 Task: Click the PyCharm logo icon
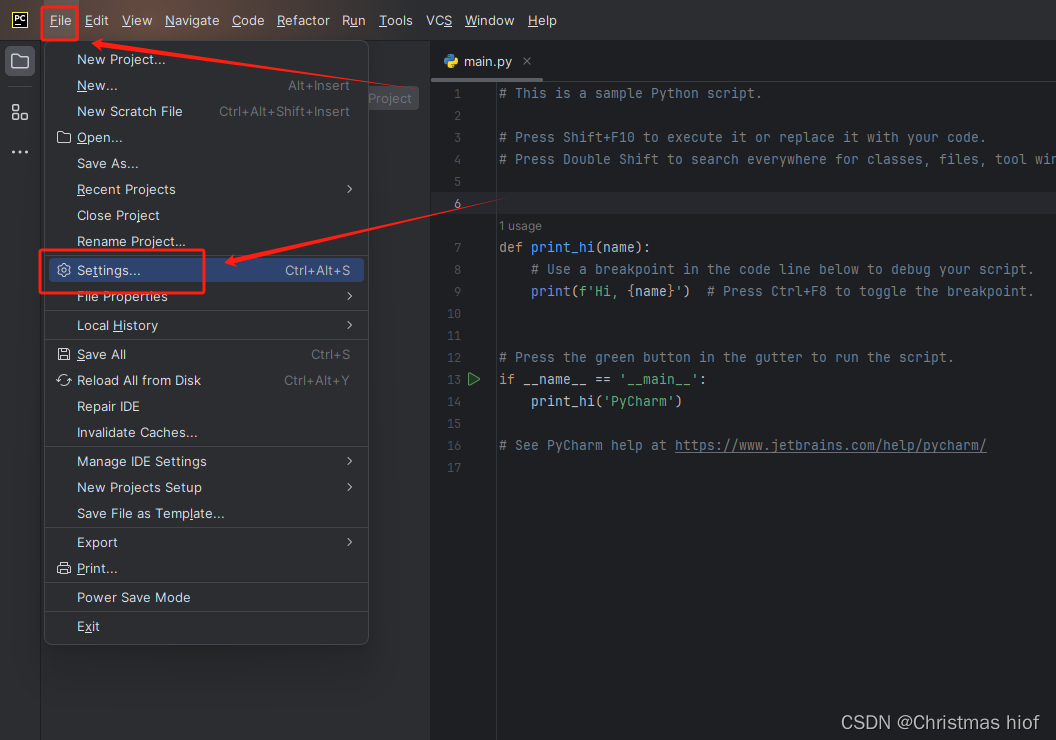20,20
